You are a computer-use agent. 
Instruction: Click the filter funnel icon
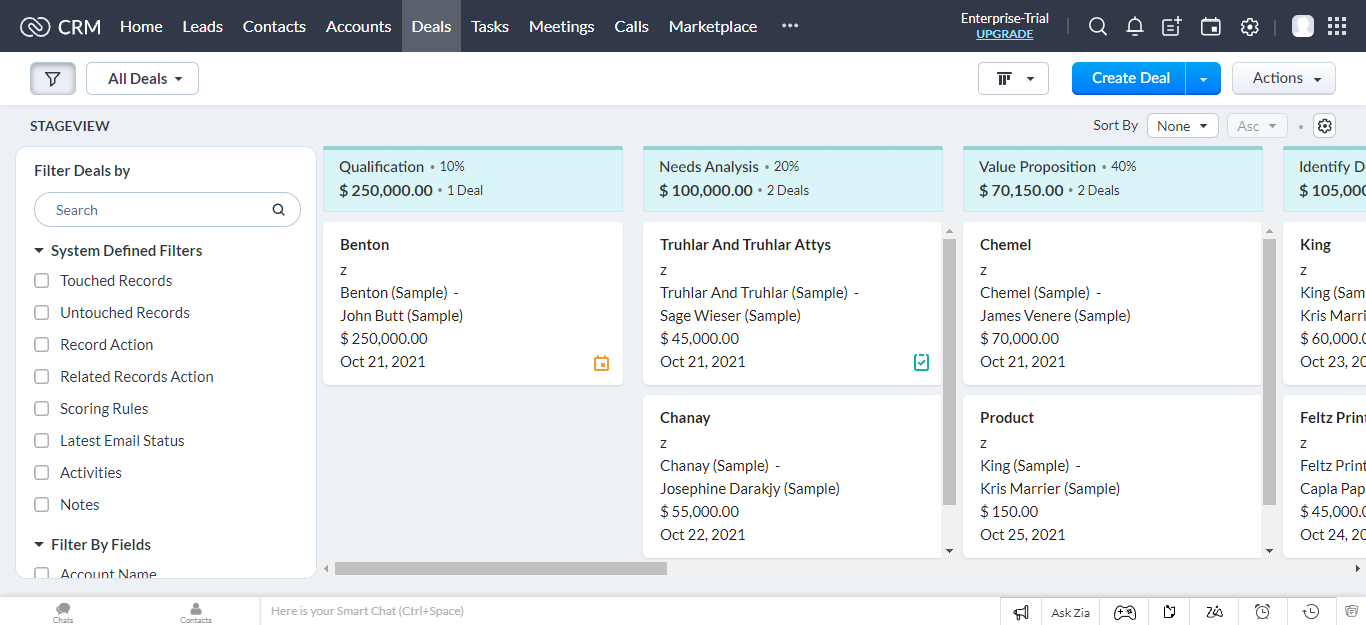click(53, 79)
